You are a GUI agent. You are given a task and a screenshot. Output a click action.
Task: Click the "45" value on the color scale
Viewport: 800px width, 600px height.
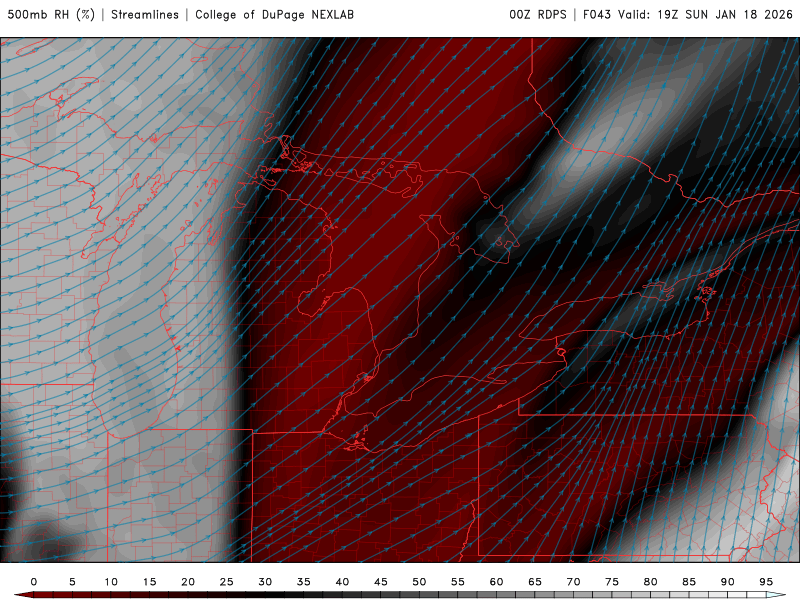381,582
